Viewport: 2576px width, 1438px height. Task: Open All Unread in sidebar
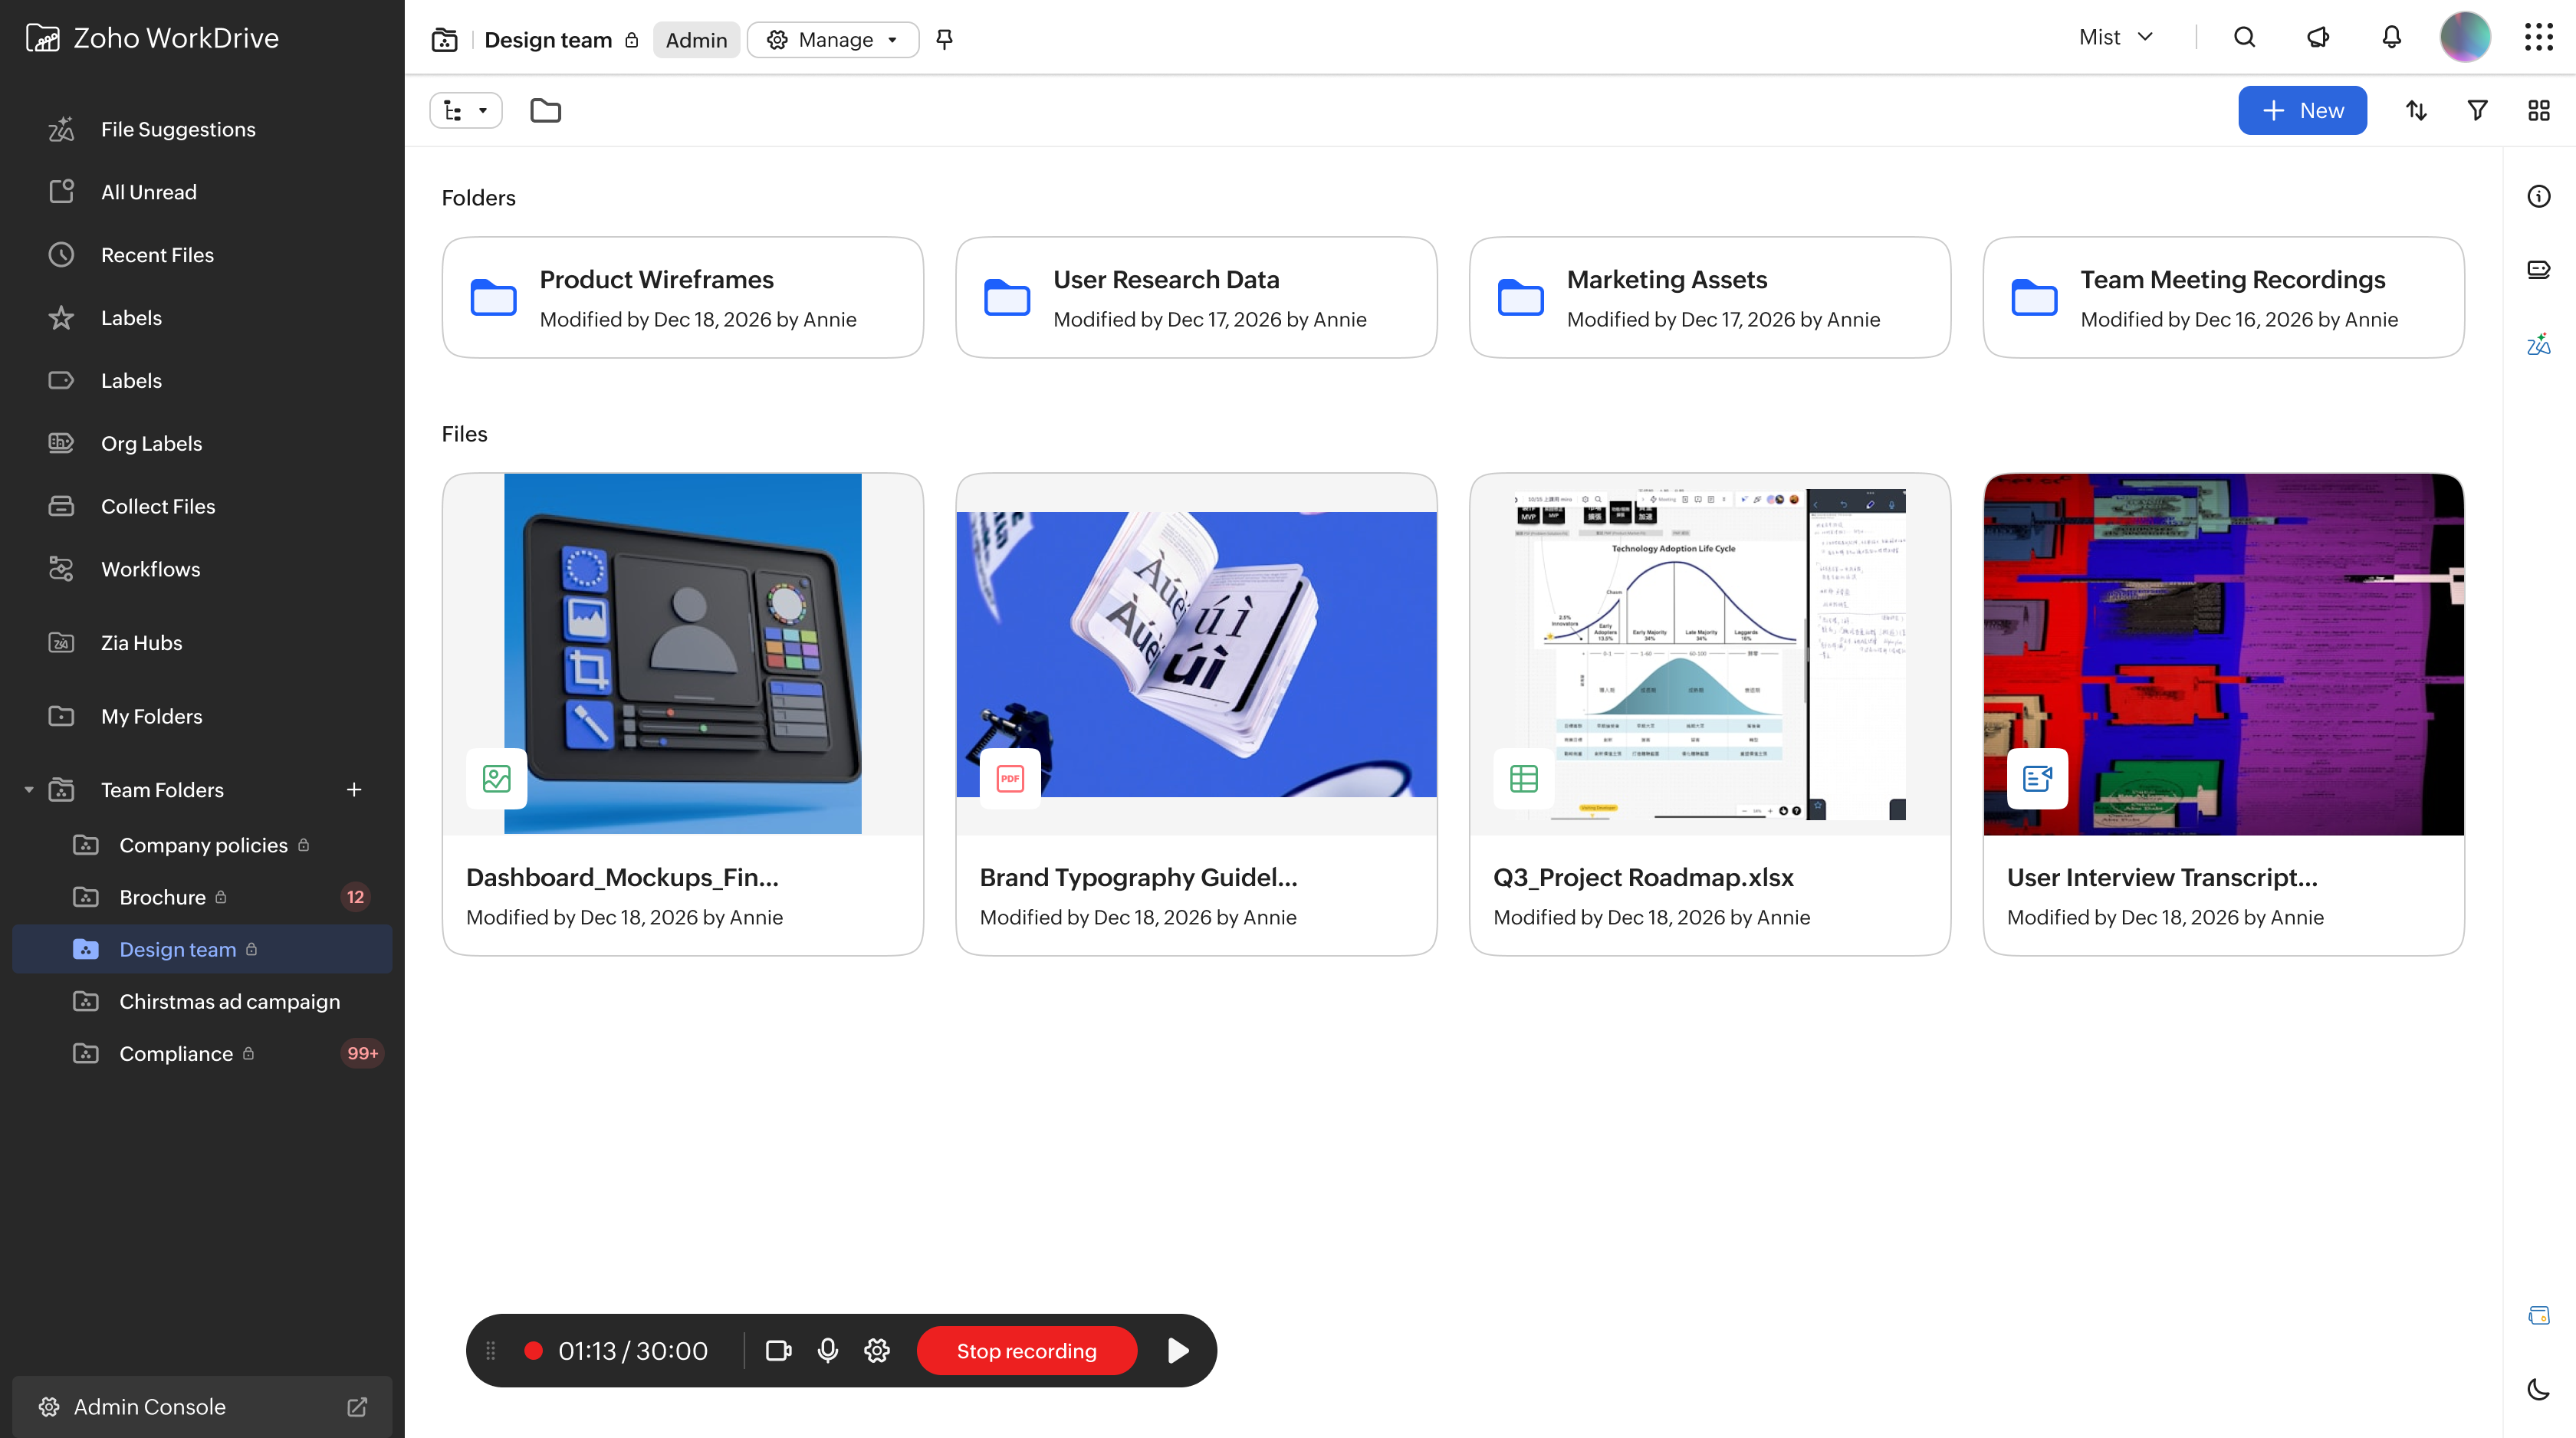tap(202, 192)
